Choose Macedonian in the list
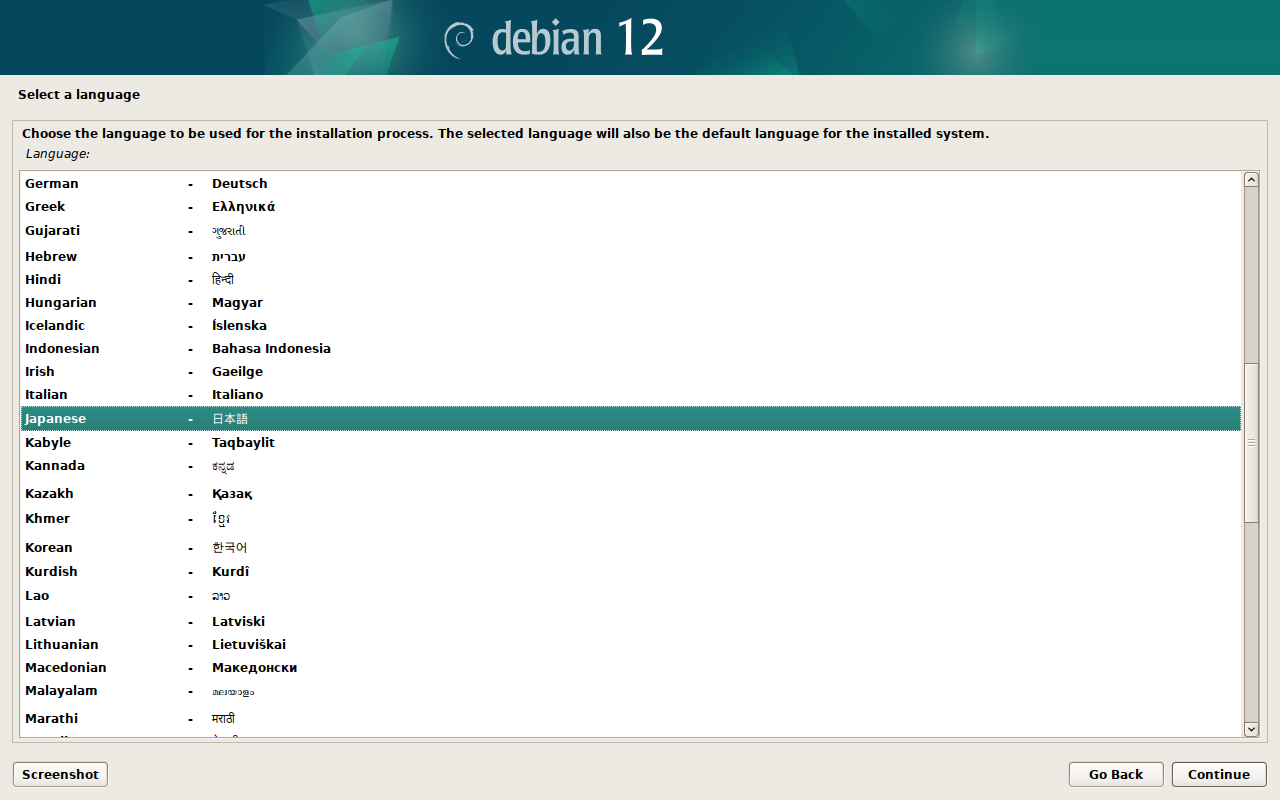Viewport: 1280px width, 800px height. (x=631, y=667)
